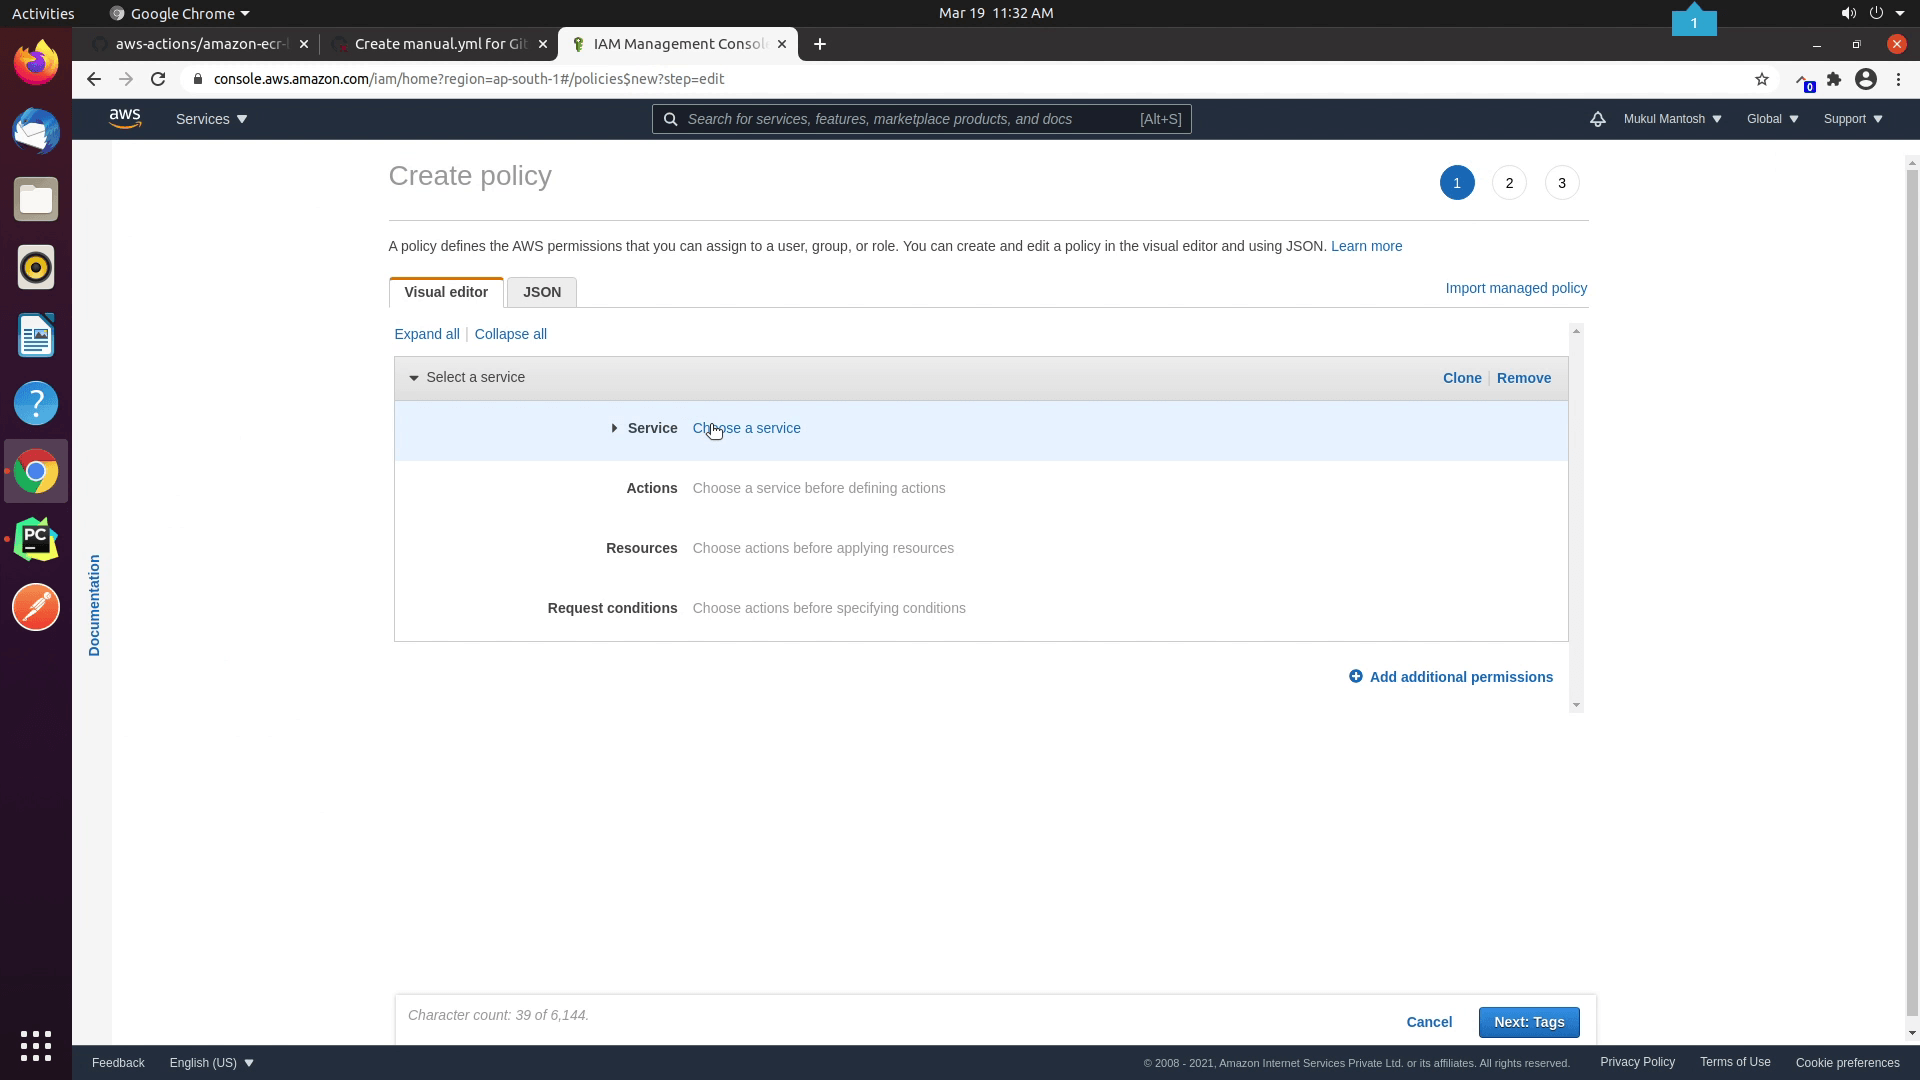Open the Global region selector
This screenshot has height=1080, width=1920.
click(1771, 119)
